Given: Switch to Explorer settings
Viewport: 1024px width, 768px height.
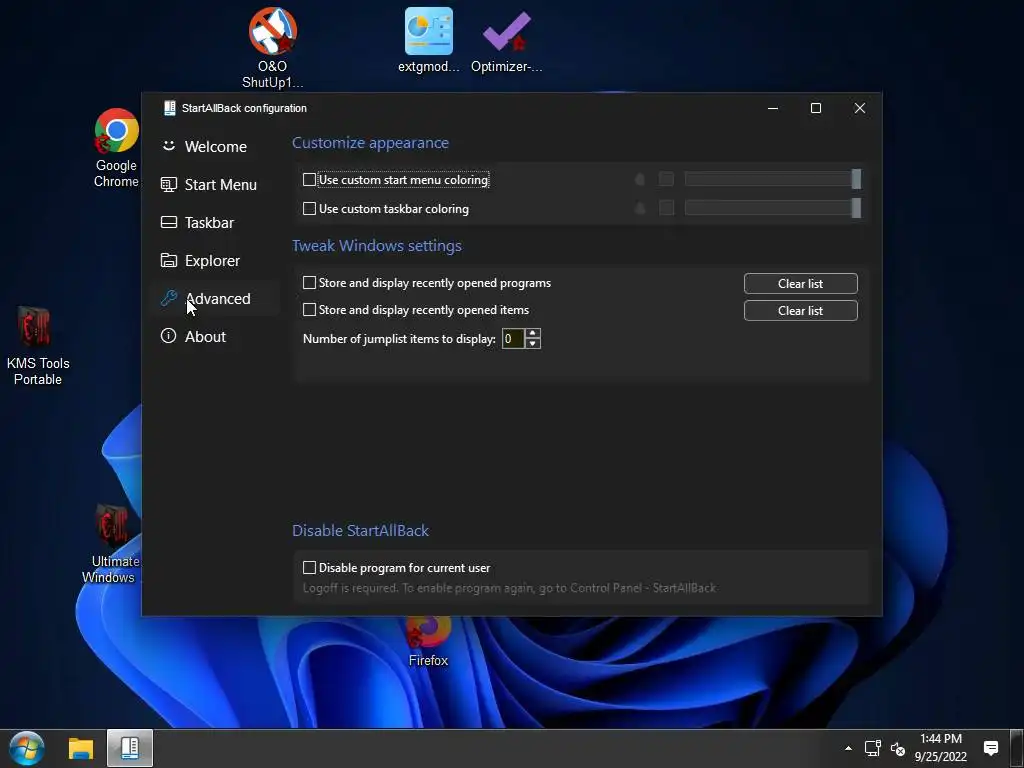Looking at the screenshot, I should click(212, 261).
